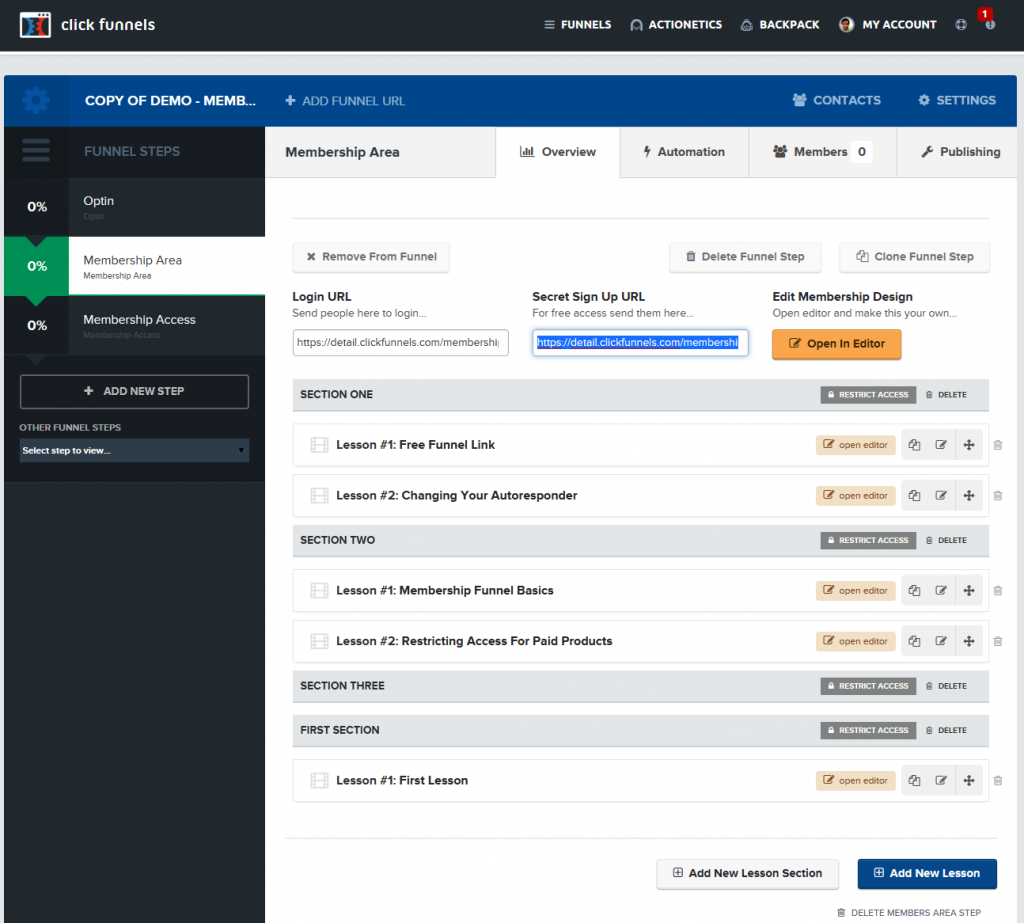Screen dimensions: 1024x923
Task: Select the Secret Sign Up URL input field
Action: point(640,343)
